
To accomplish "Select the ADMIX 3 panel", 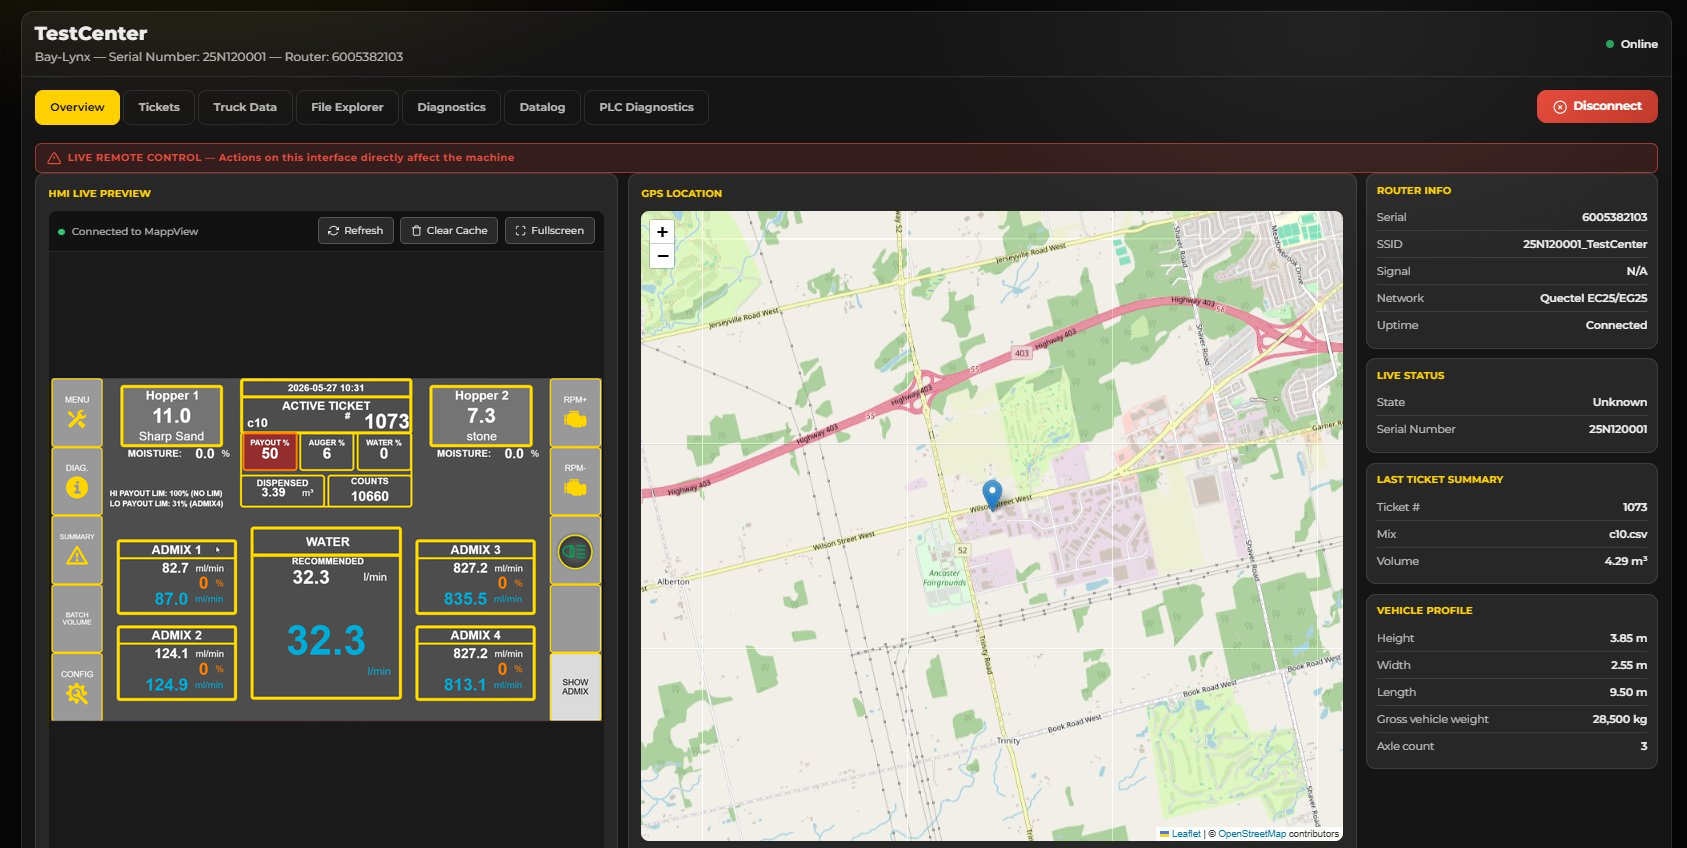I will click(475, 577).
